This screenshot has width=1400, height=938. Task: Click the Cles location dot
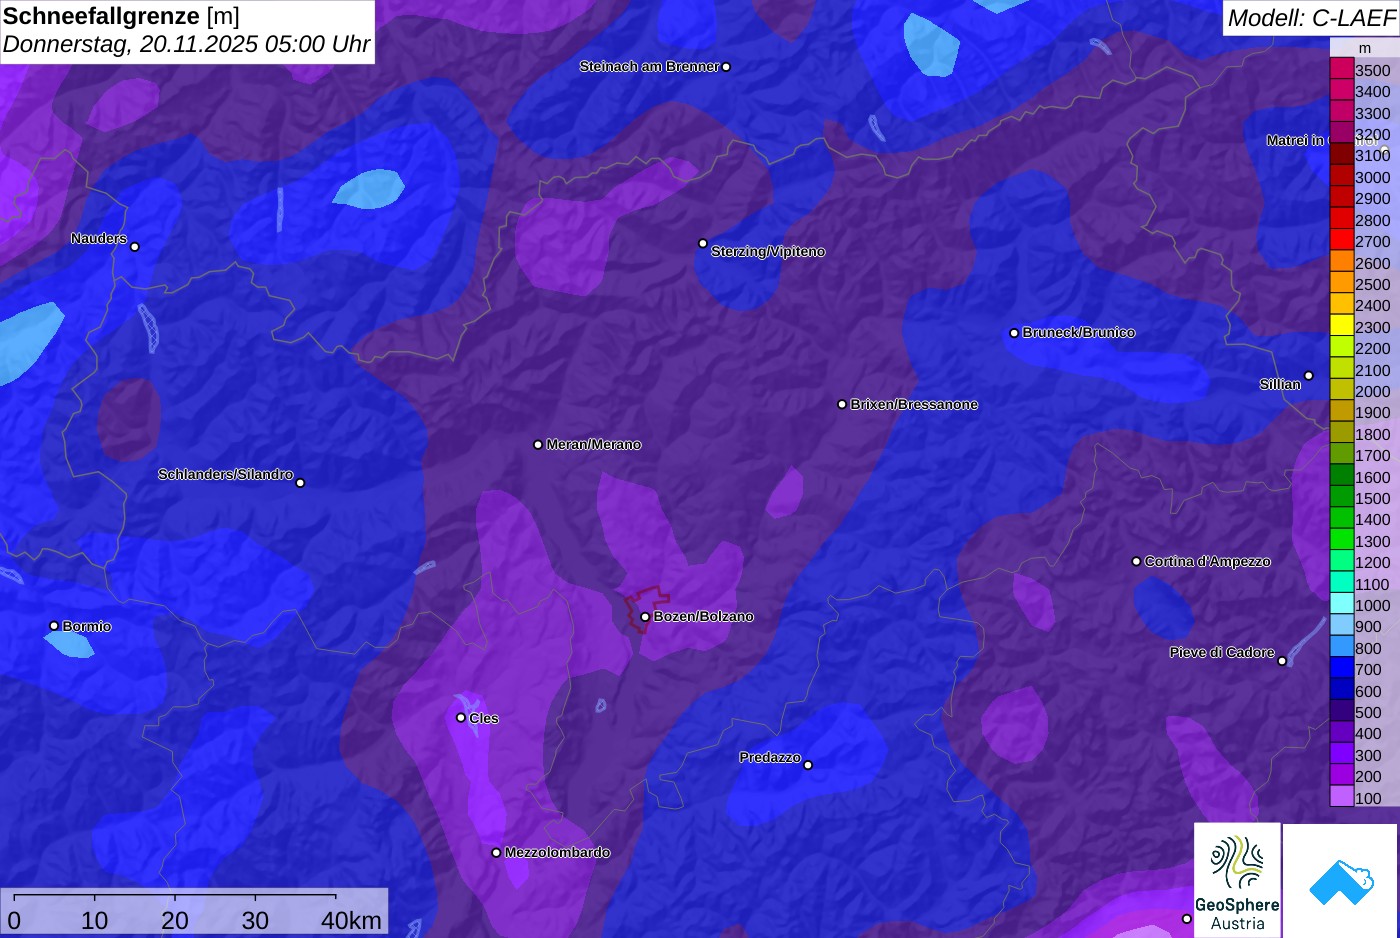tap(461, 718)
